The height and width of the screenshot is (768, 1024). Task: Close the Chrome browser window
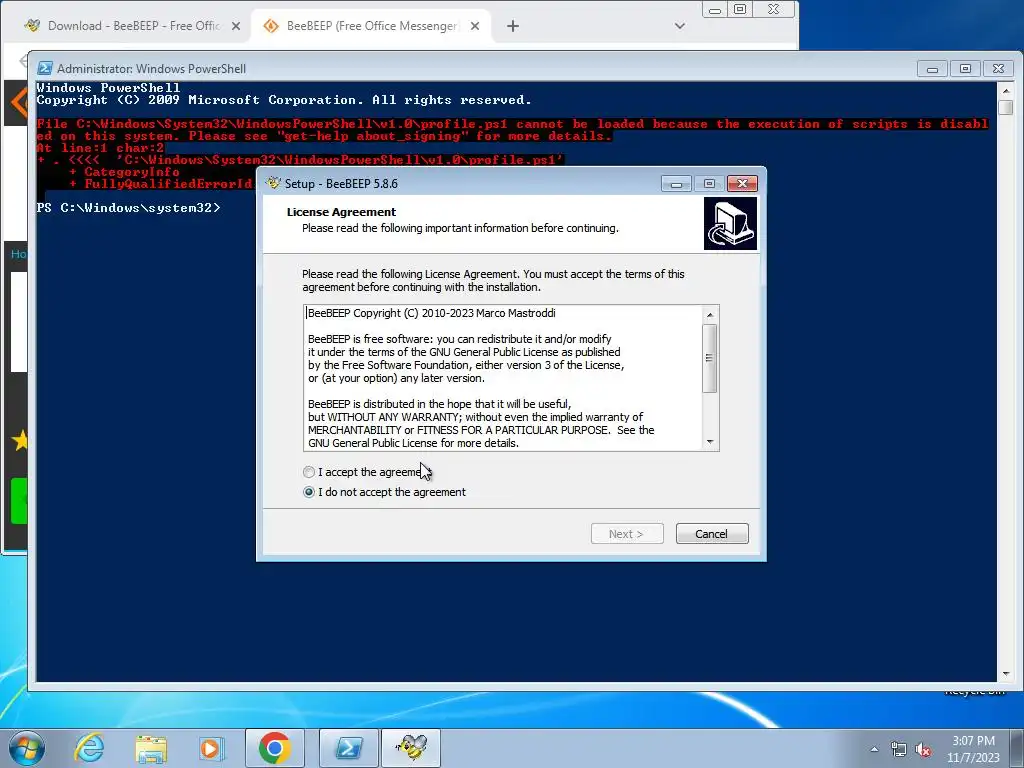click(774, 9)
